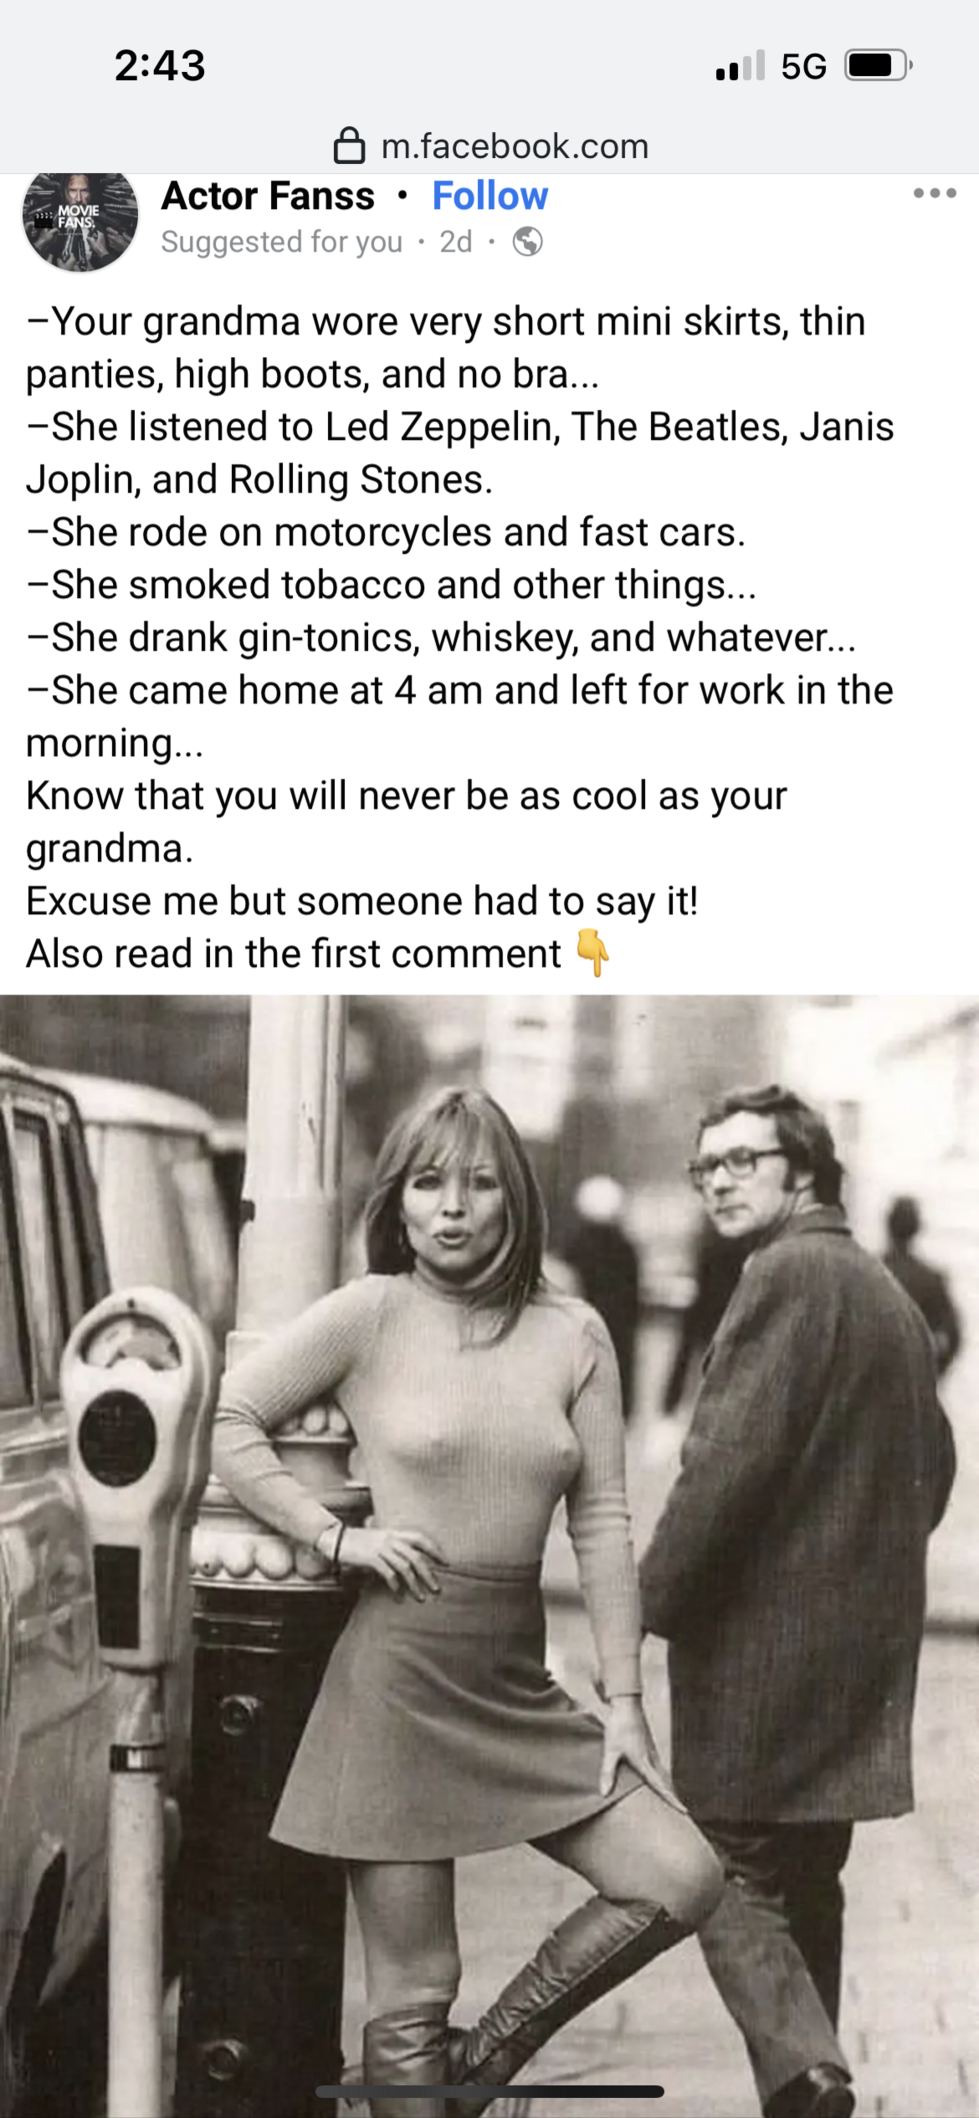
Task: Tap the 5G network indicator
Action: pos(804,67)
